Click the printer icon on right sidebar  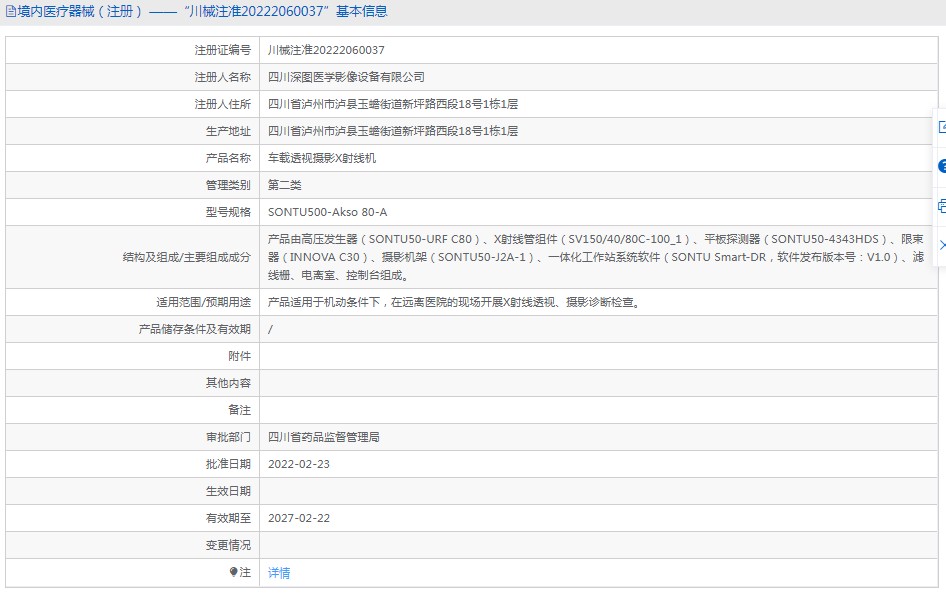coord(942,206)
